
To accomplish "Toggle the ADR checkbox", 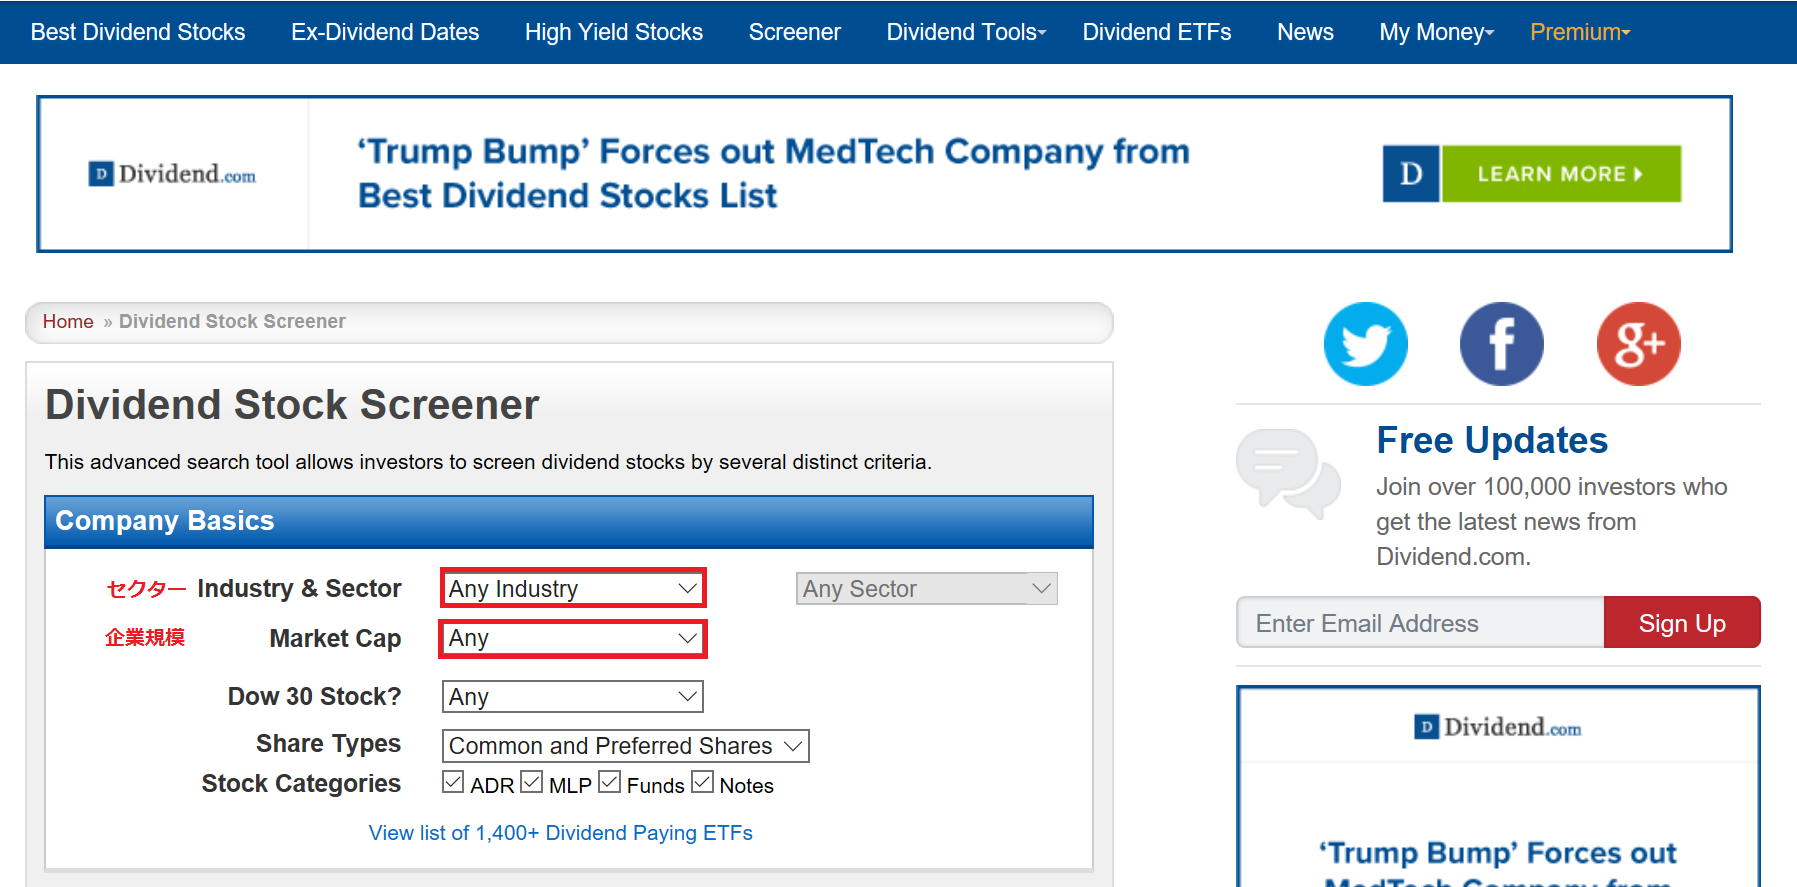I will (453, 782).
